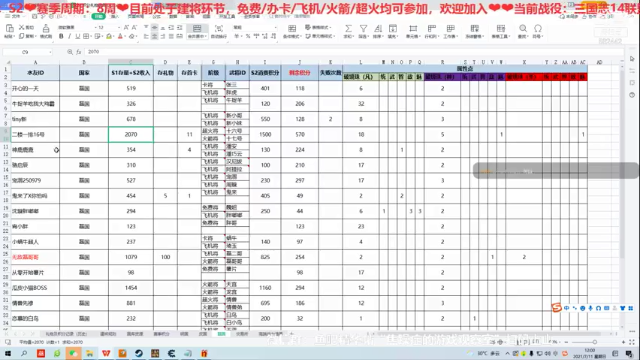Screen dimensions: 640x360
Task: Switch to the Page Layout ribbon tab
Action: (136, 17)
